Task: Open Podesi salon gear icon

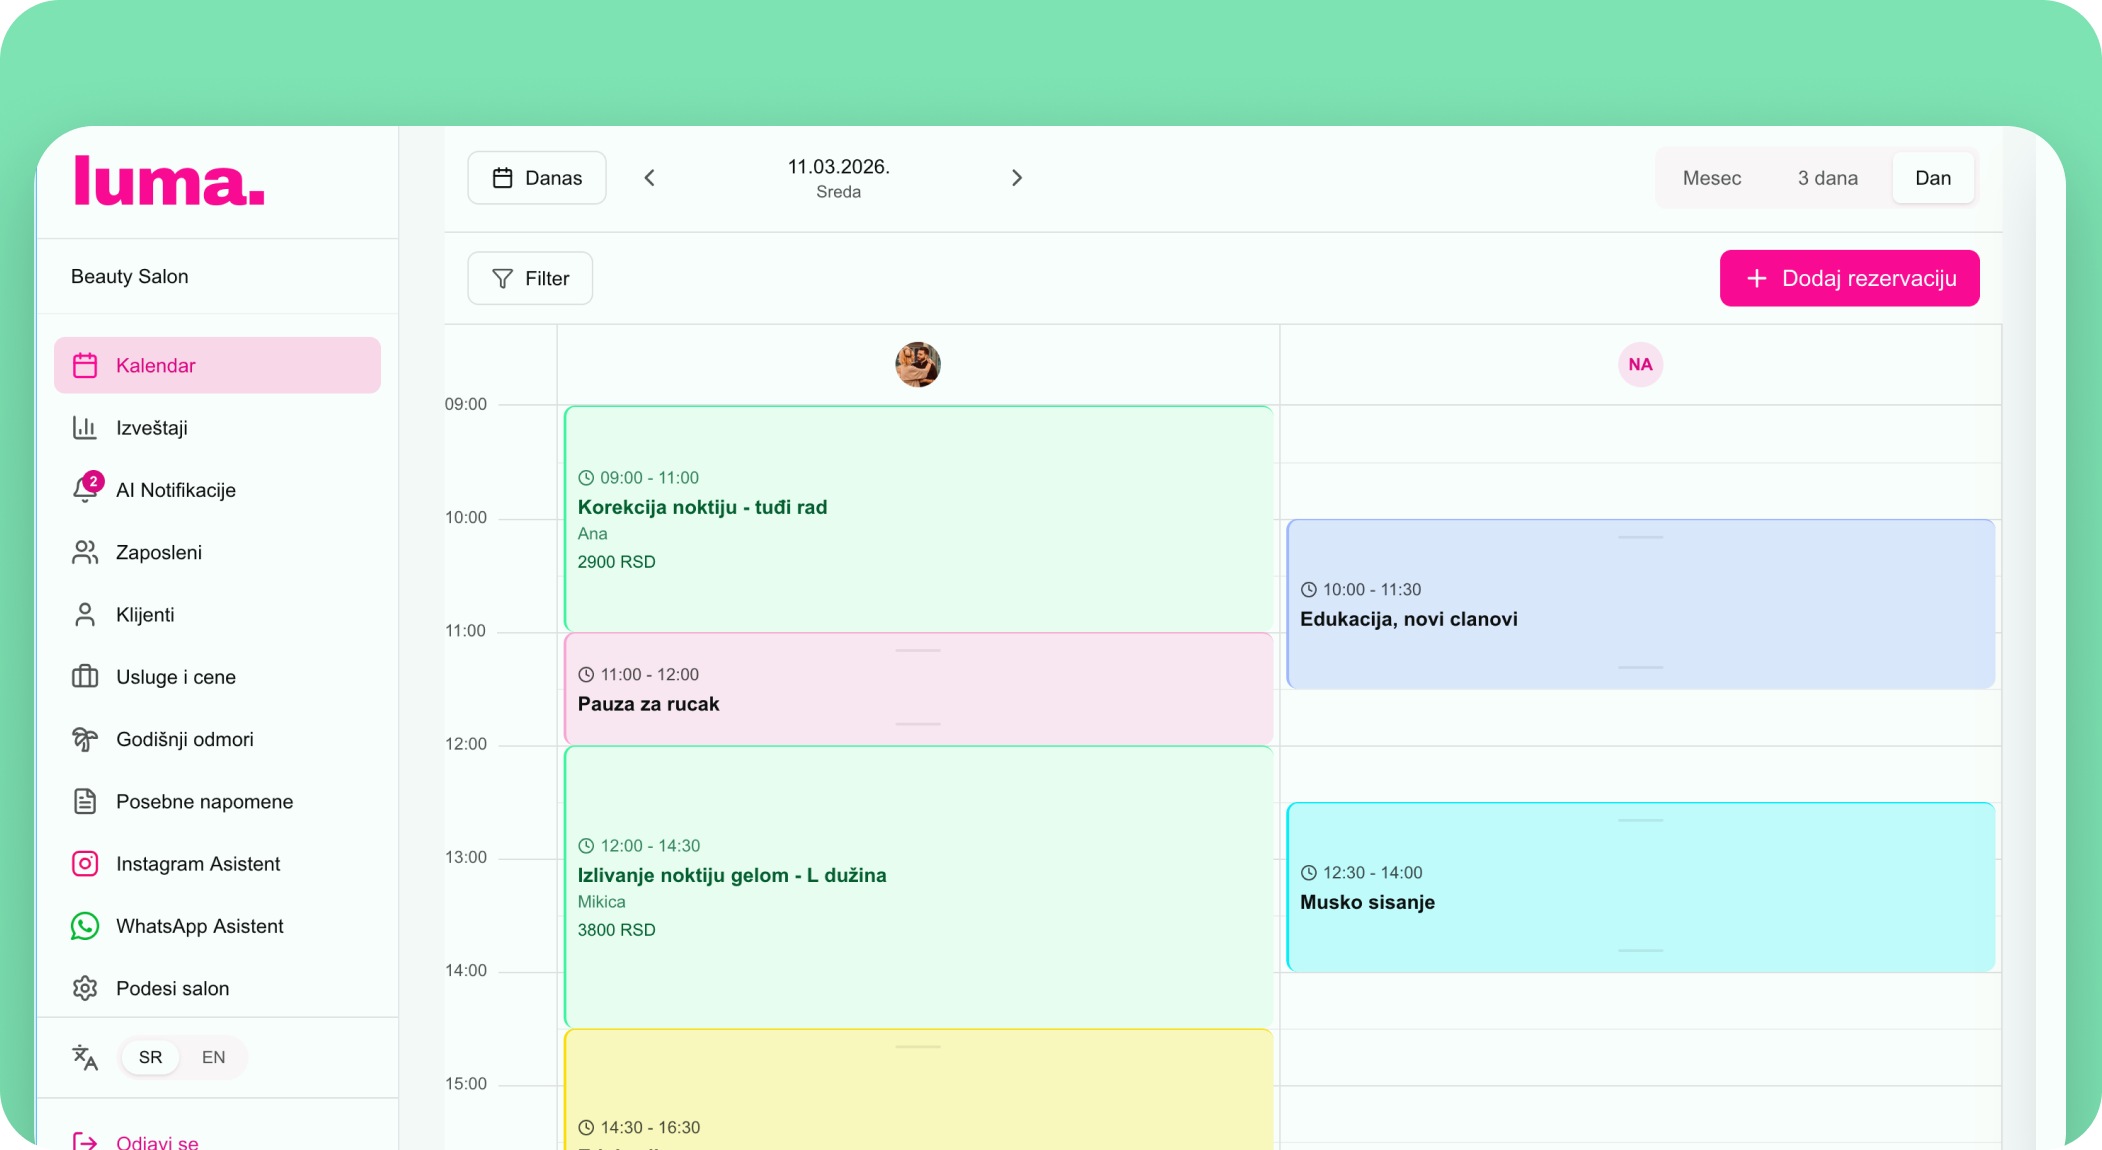Action: (85, 988)
